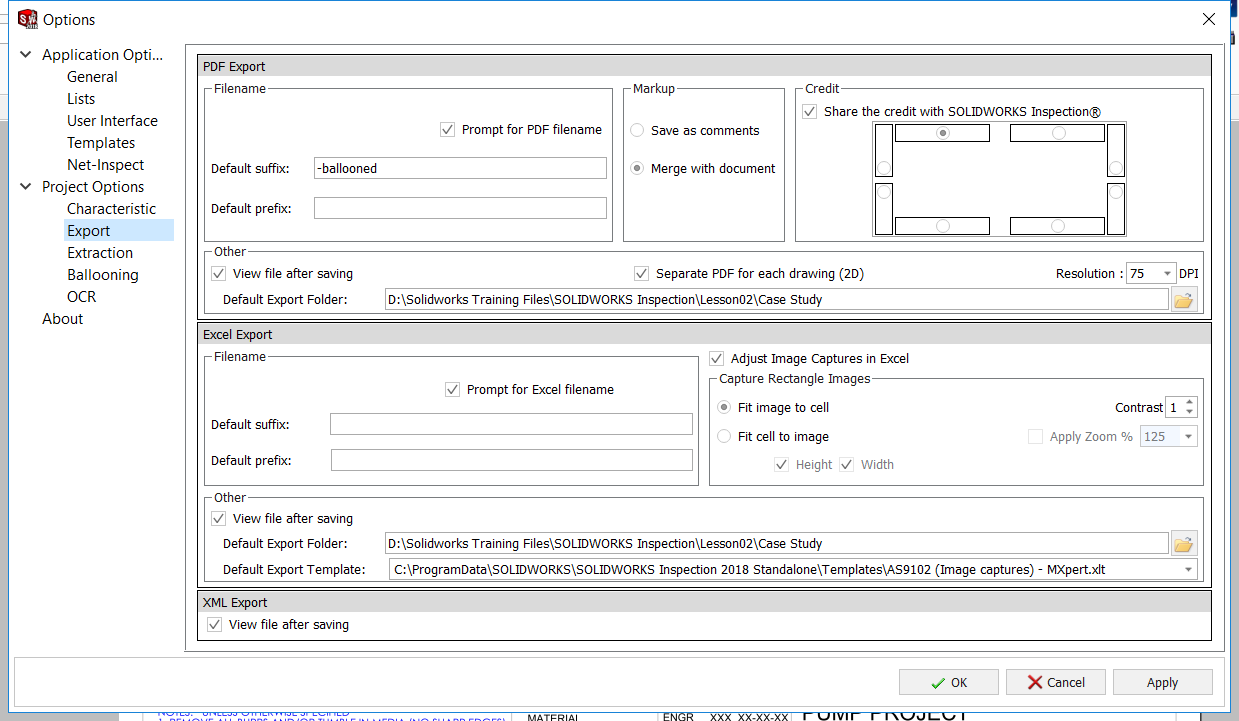Screen dimensions: 1239x721
Task: Open the Net-Inspect options page
Action: tap(106, 165)
